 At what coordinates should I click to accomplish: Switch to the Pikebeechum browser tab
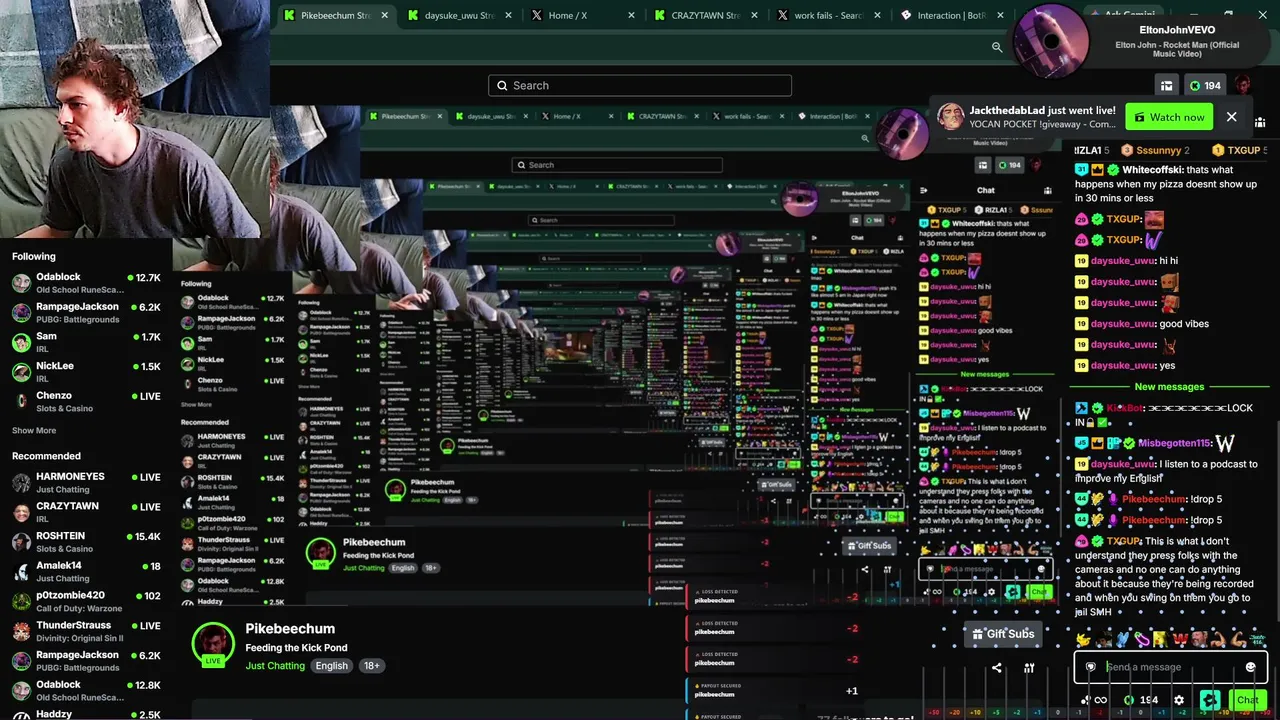click(x=333, y=15)
